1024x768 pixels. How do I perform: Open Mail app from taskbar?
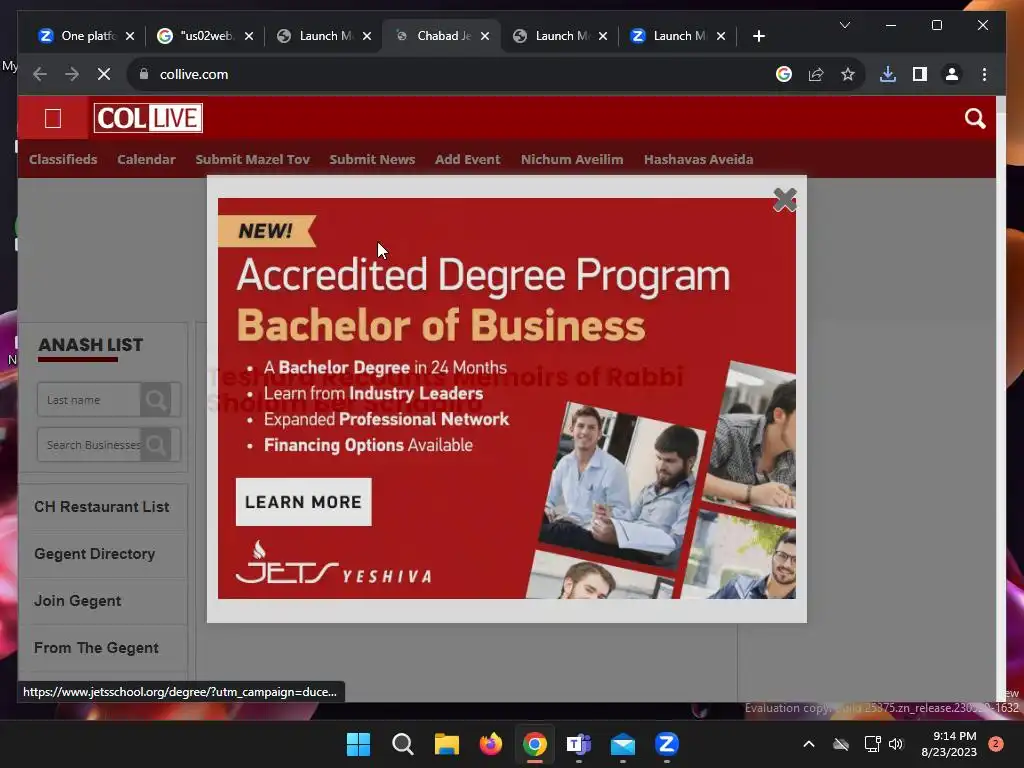[x=623, y=744]
